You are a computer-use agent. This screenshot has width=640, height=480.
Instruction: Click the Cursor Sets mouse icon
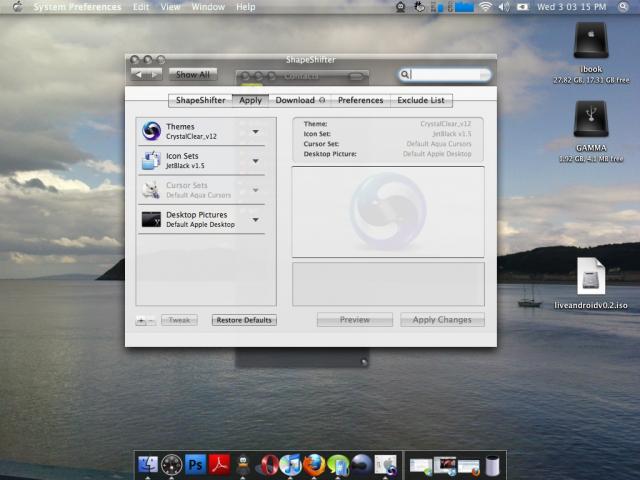151,190
